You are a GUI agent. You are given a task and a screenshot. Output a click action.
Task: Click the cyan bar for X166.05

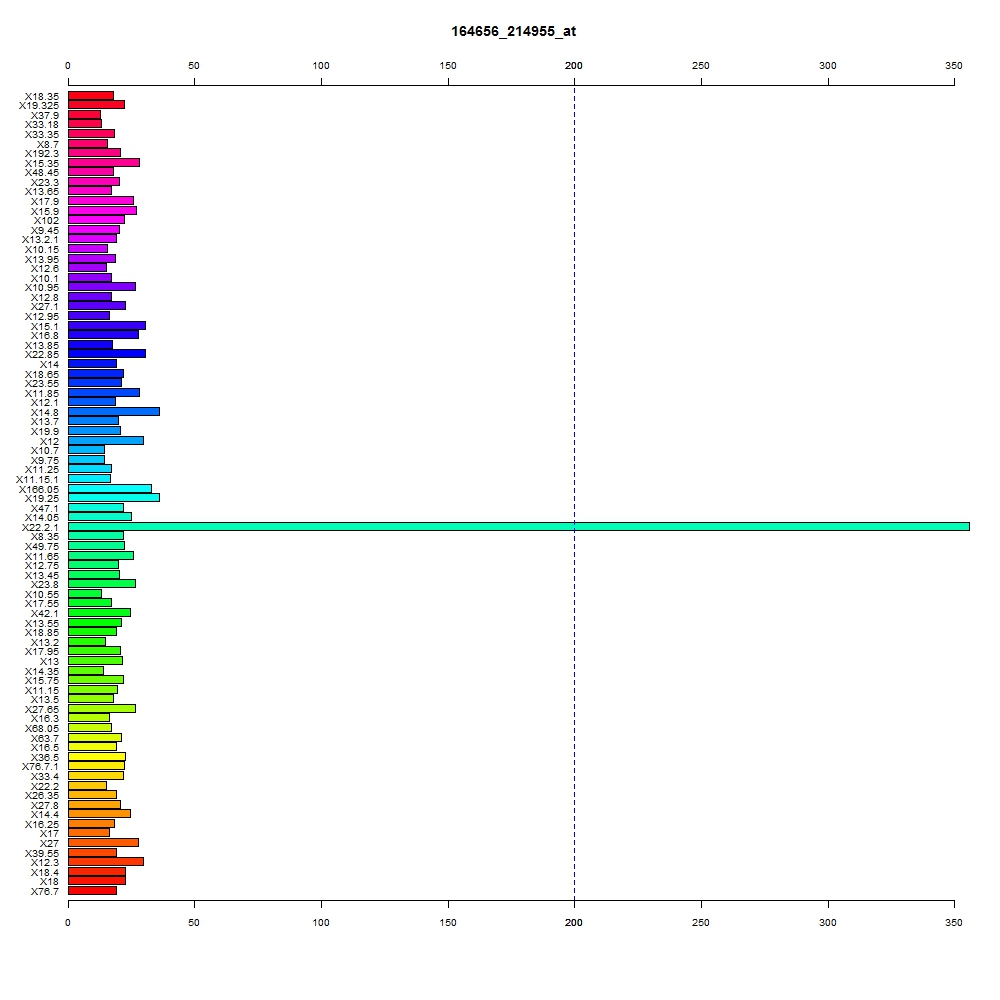[110, 489]
